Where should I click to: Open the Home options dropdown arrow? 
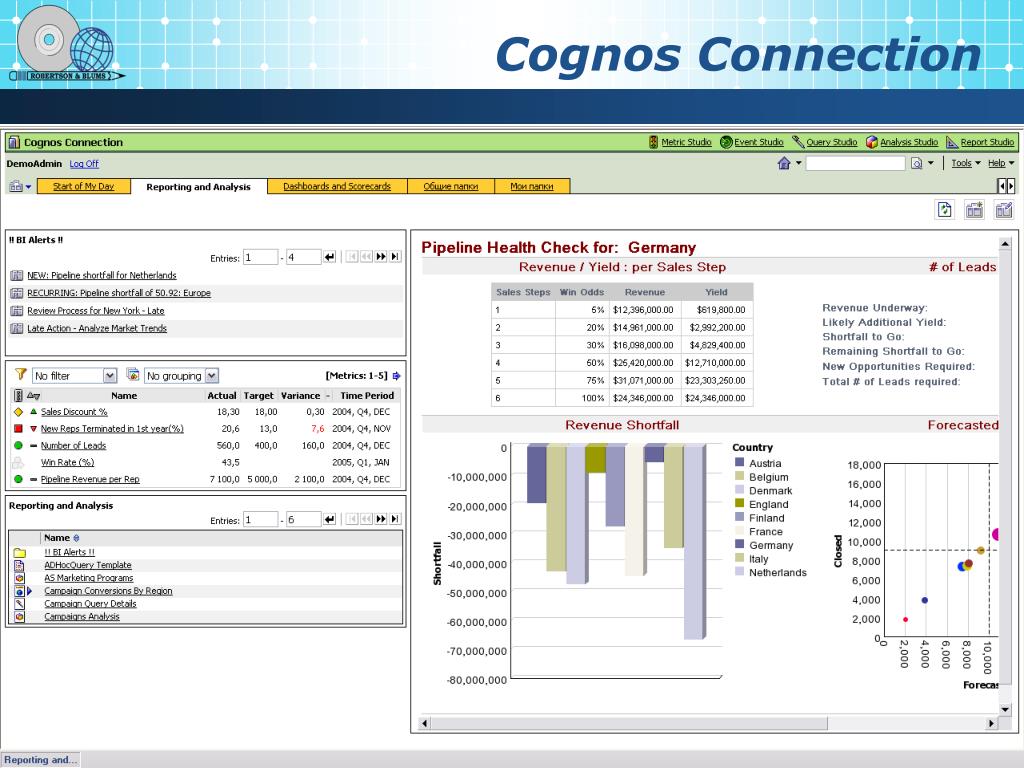[799, 163]
